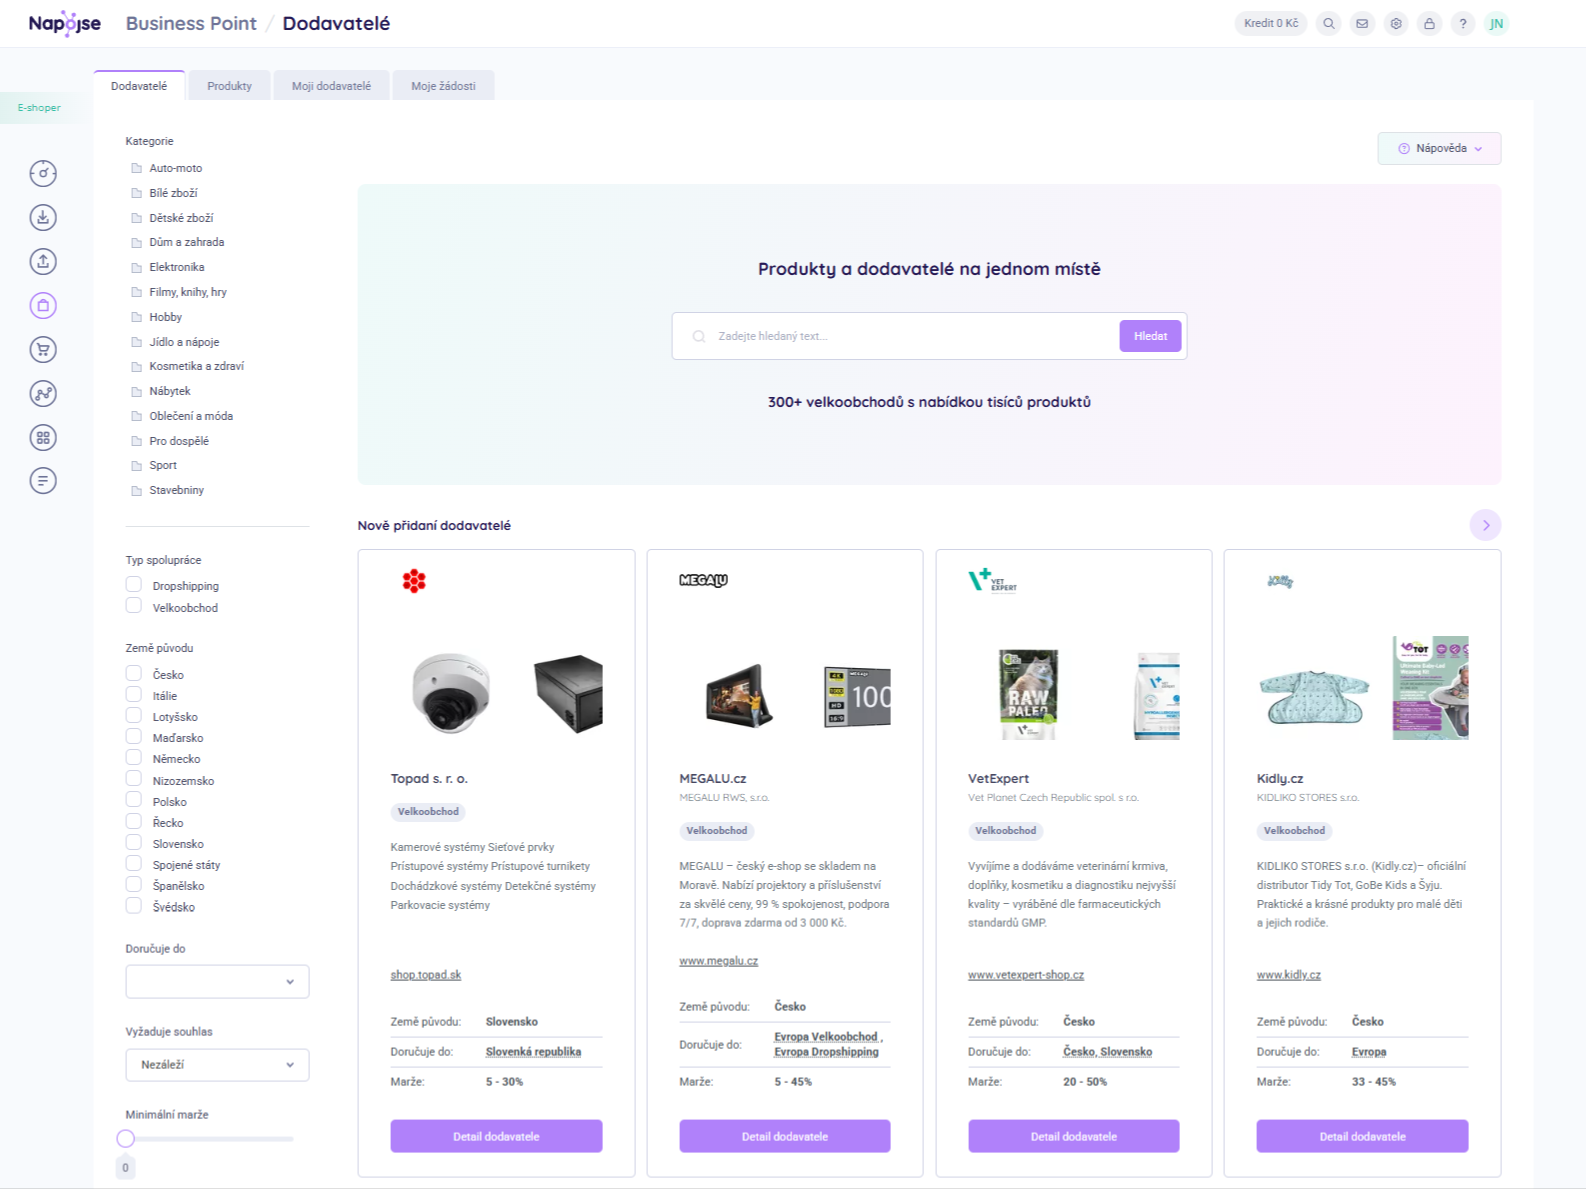Click the supplier search text field
Screen dimensions: 1586x1189
[910, 336]
